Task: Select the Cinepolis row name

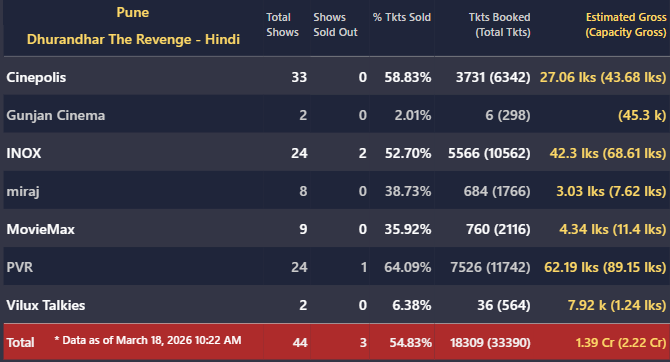Action: (36, 77)
